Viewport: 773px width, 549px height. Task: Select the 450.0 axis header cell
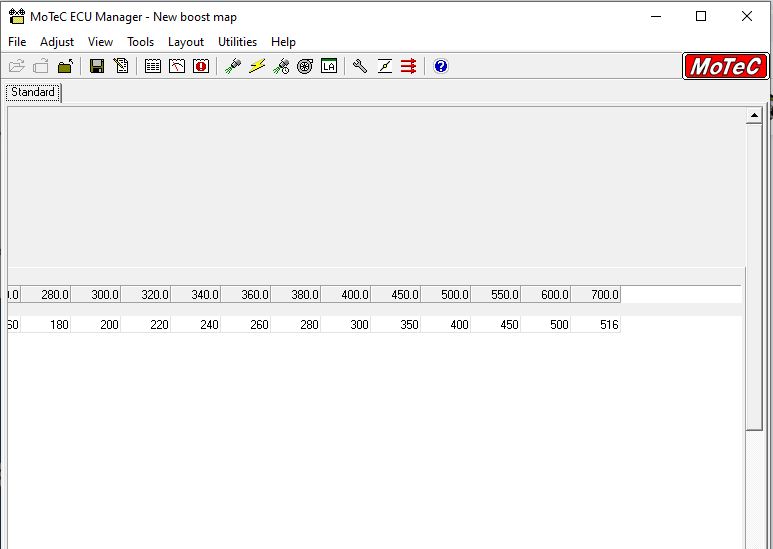(396, 295)
